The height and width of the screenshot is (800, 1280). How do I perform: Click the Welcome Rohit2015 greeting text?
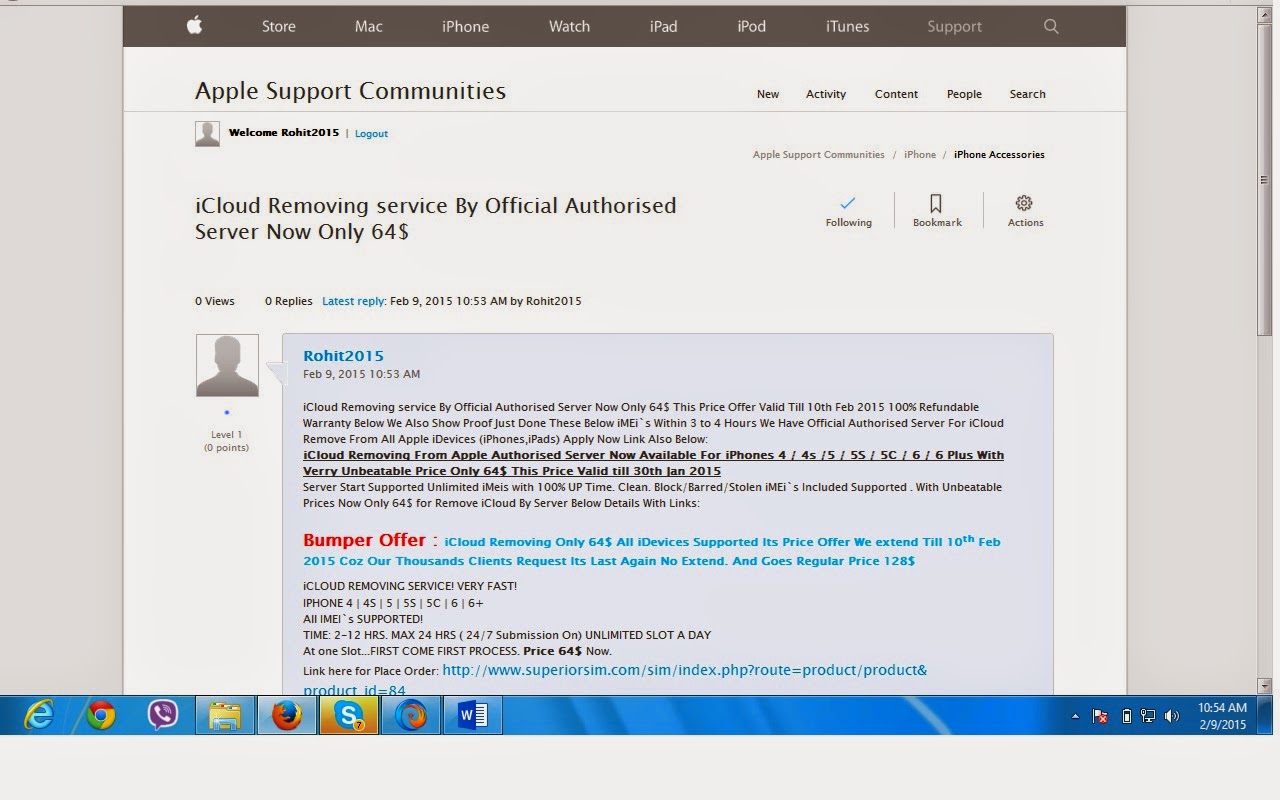pos(284,133)
